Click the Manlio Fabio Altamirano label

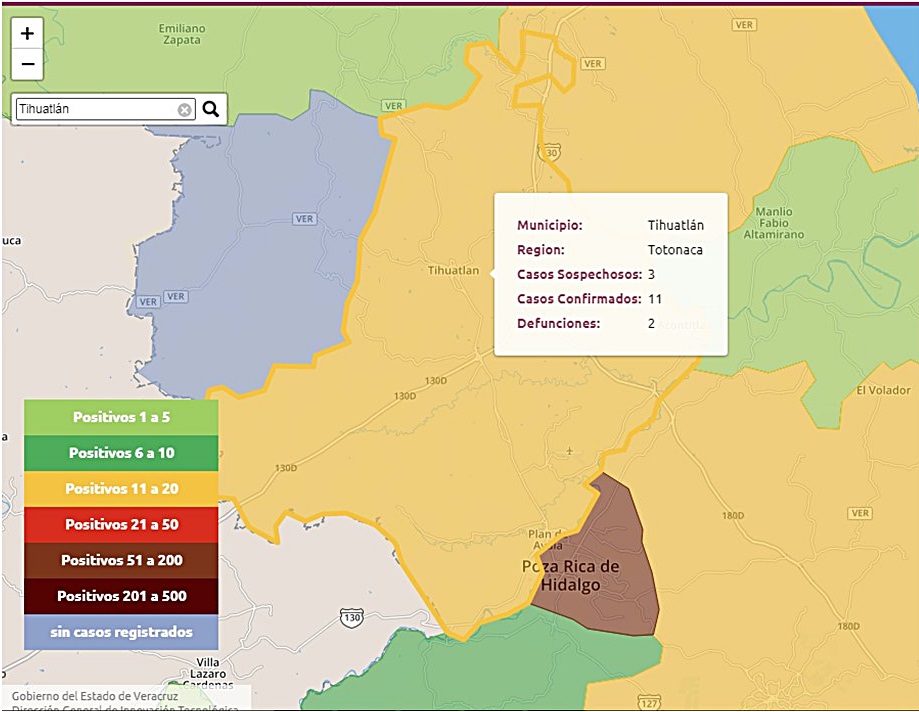[x=774, y=223]
